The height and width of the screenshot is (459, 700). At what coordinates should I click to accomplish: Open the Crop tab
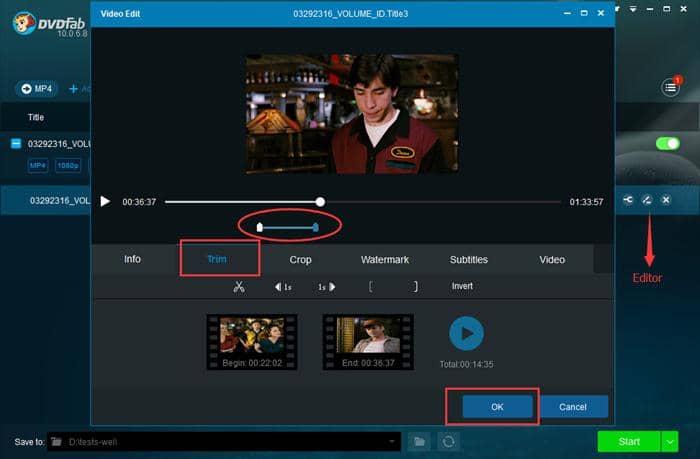(300, 259)
